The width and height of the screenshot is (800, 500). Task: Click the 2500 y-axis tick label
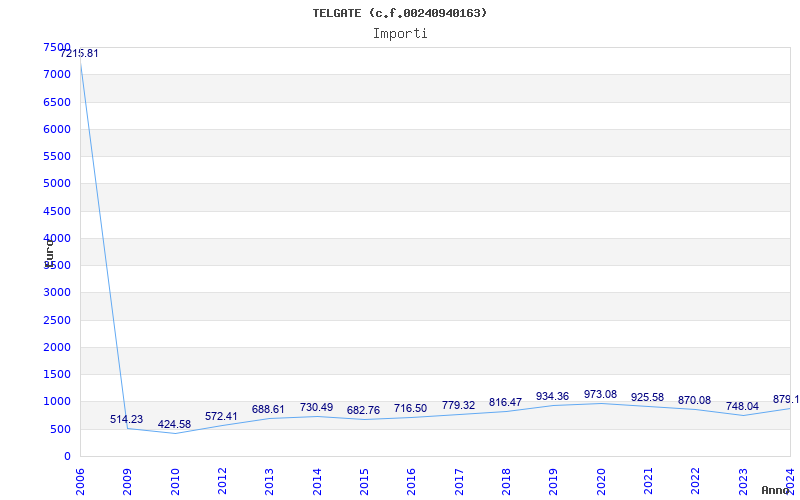57,320
